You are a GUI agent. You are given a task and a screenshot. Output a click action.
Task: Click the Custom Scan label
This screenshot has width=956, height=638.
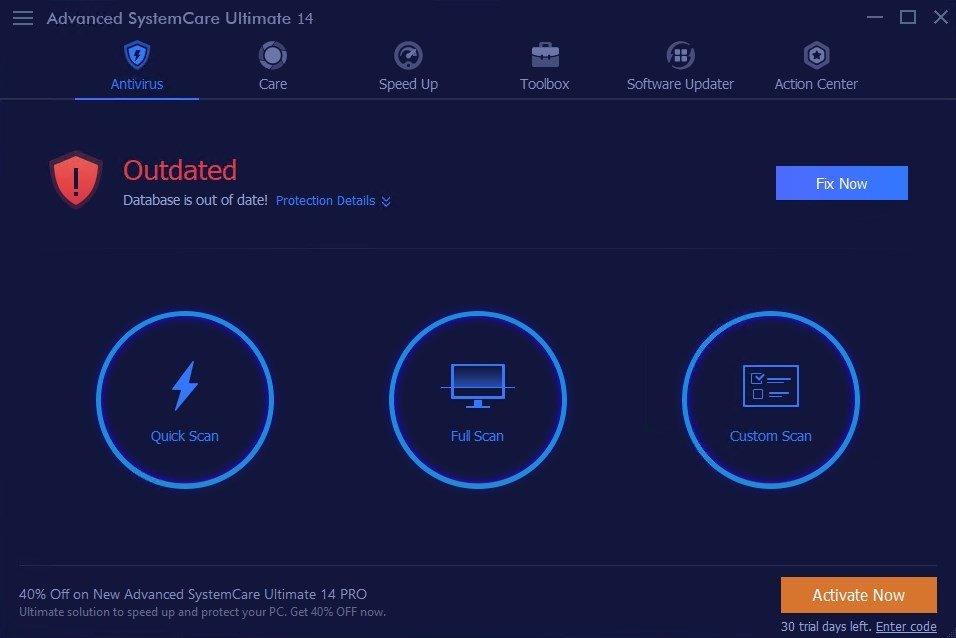click(x=771, y=436)
